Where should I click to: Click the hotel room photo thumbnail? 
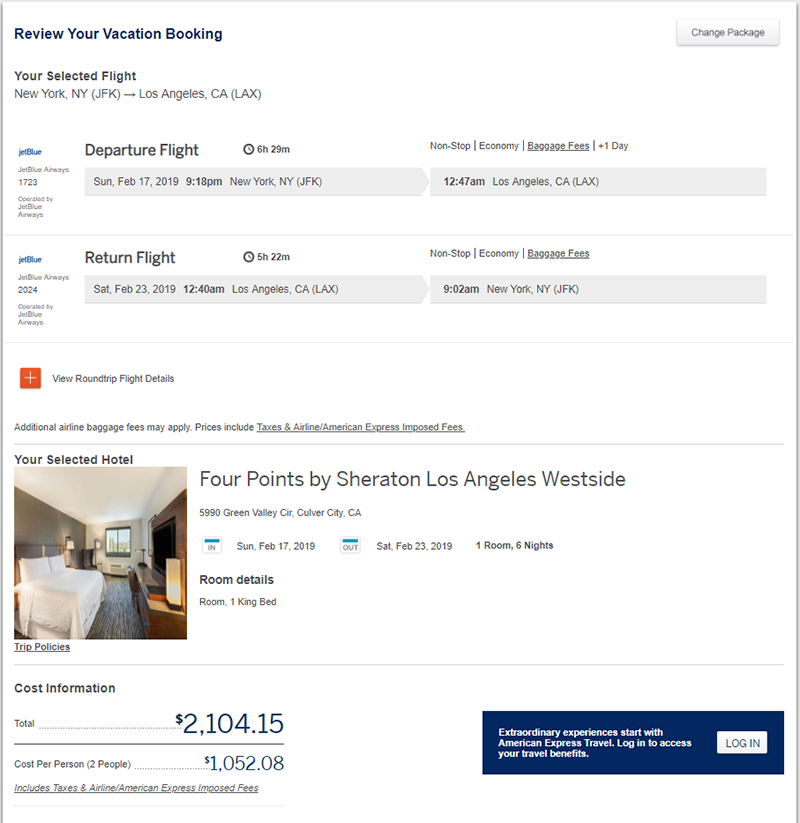100,553
